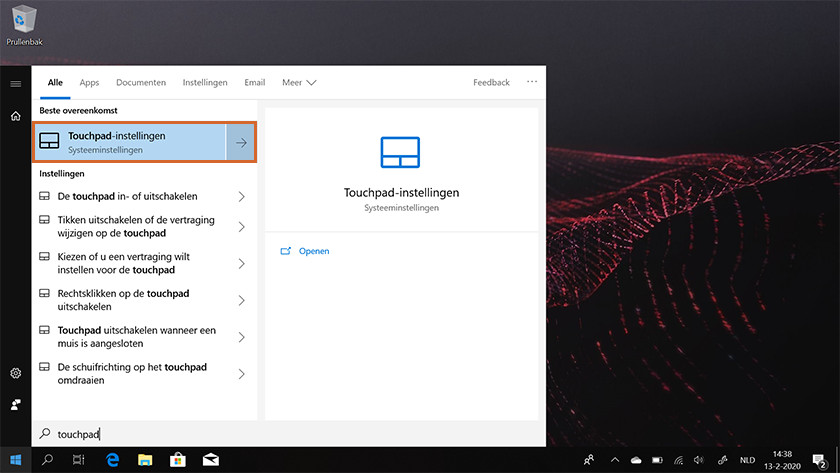Open Microsoft Store from taskbar

click(177, 460)
